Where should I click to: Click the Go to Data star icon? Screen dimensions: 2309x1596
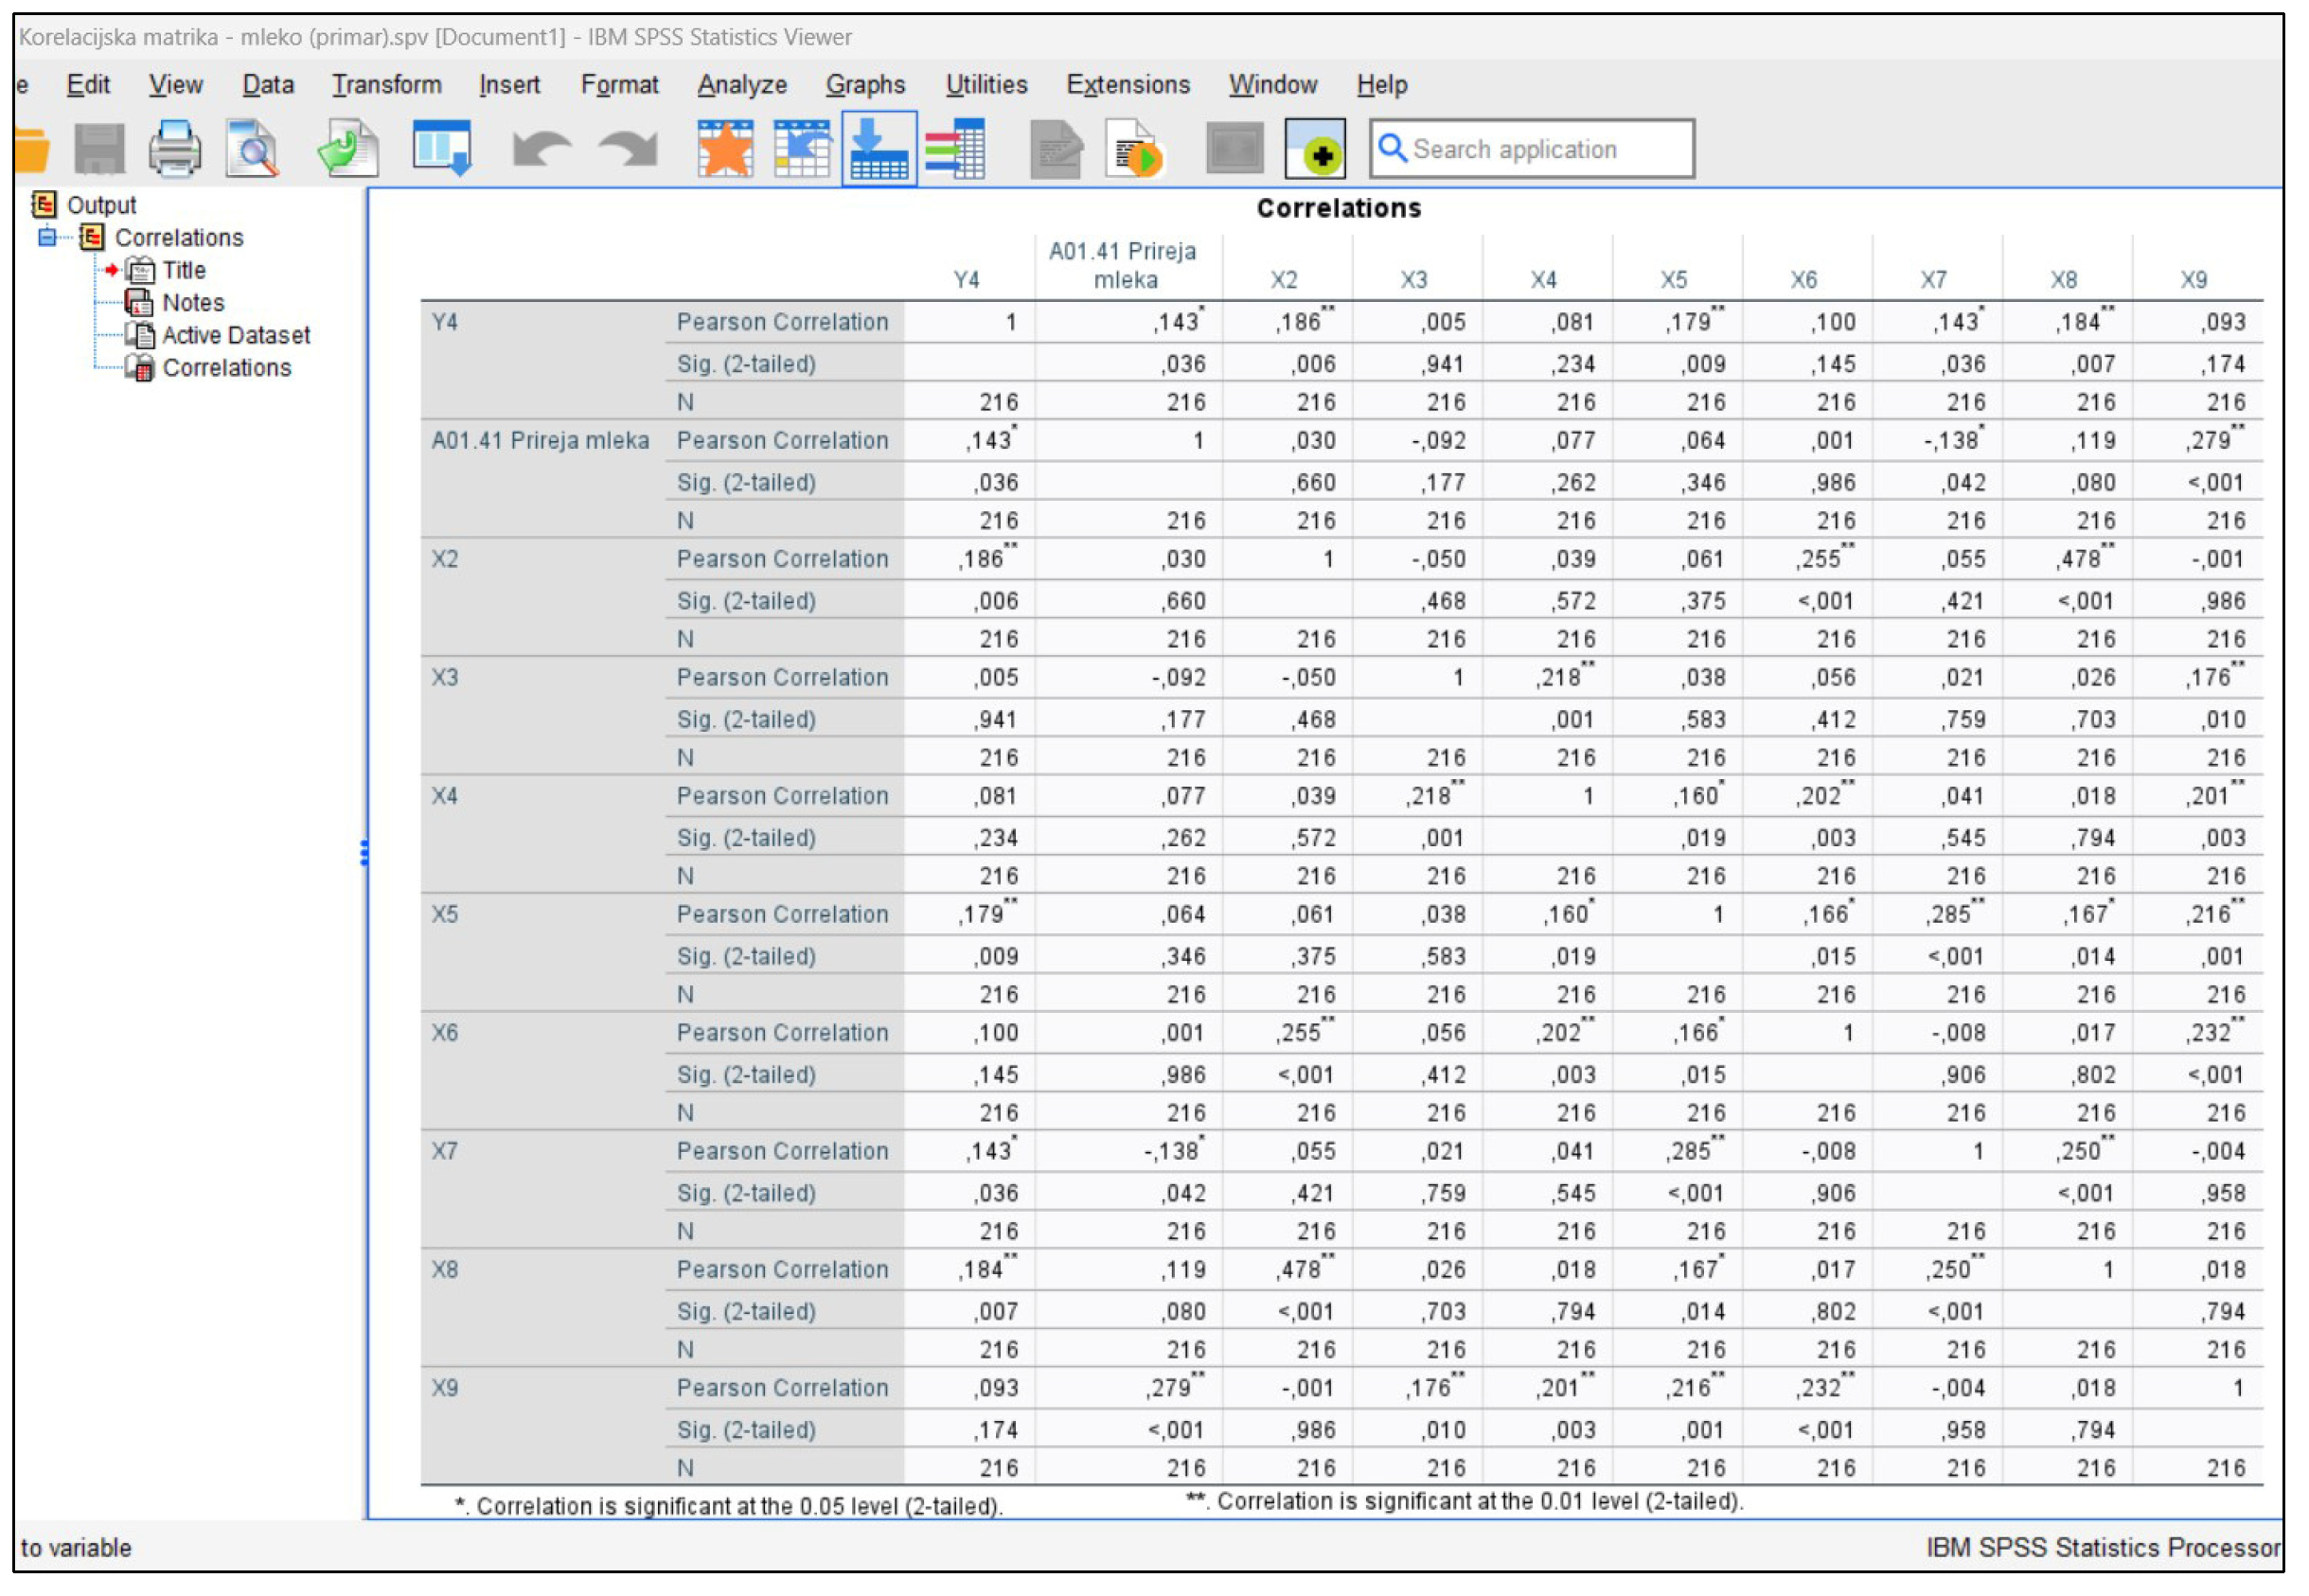pyautogui.click(x=725, y=149)
